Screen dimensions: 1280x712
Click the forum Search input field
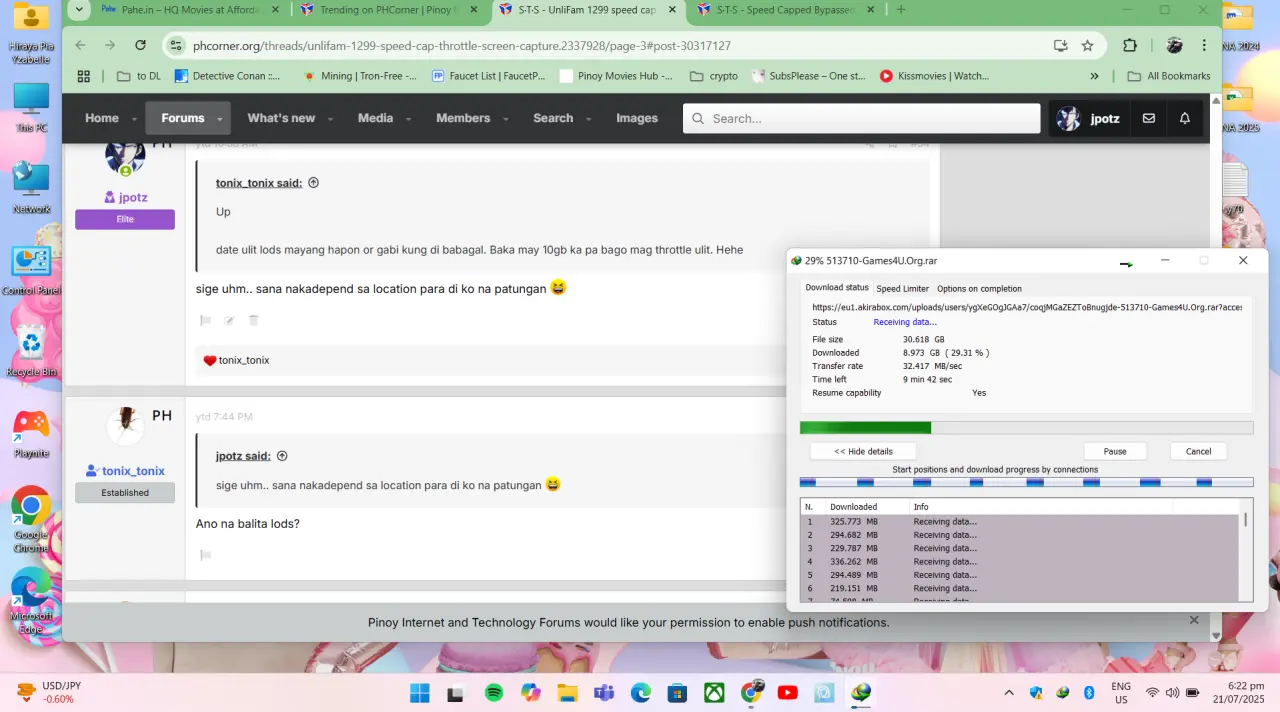[863, 118]
